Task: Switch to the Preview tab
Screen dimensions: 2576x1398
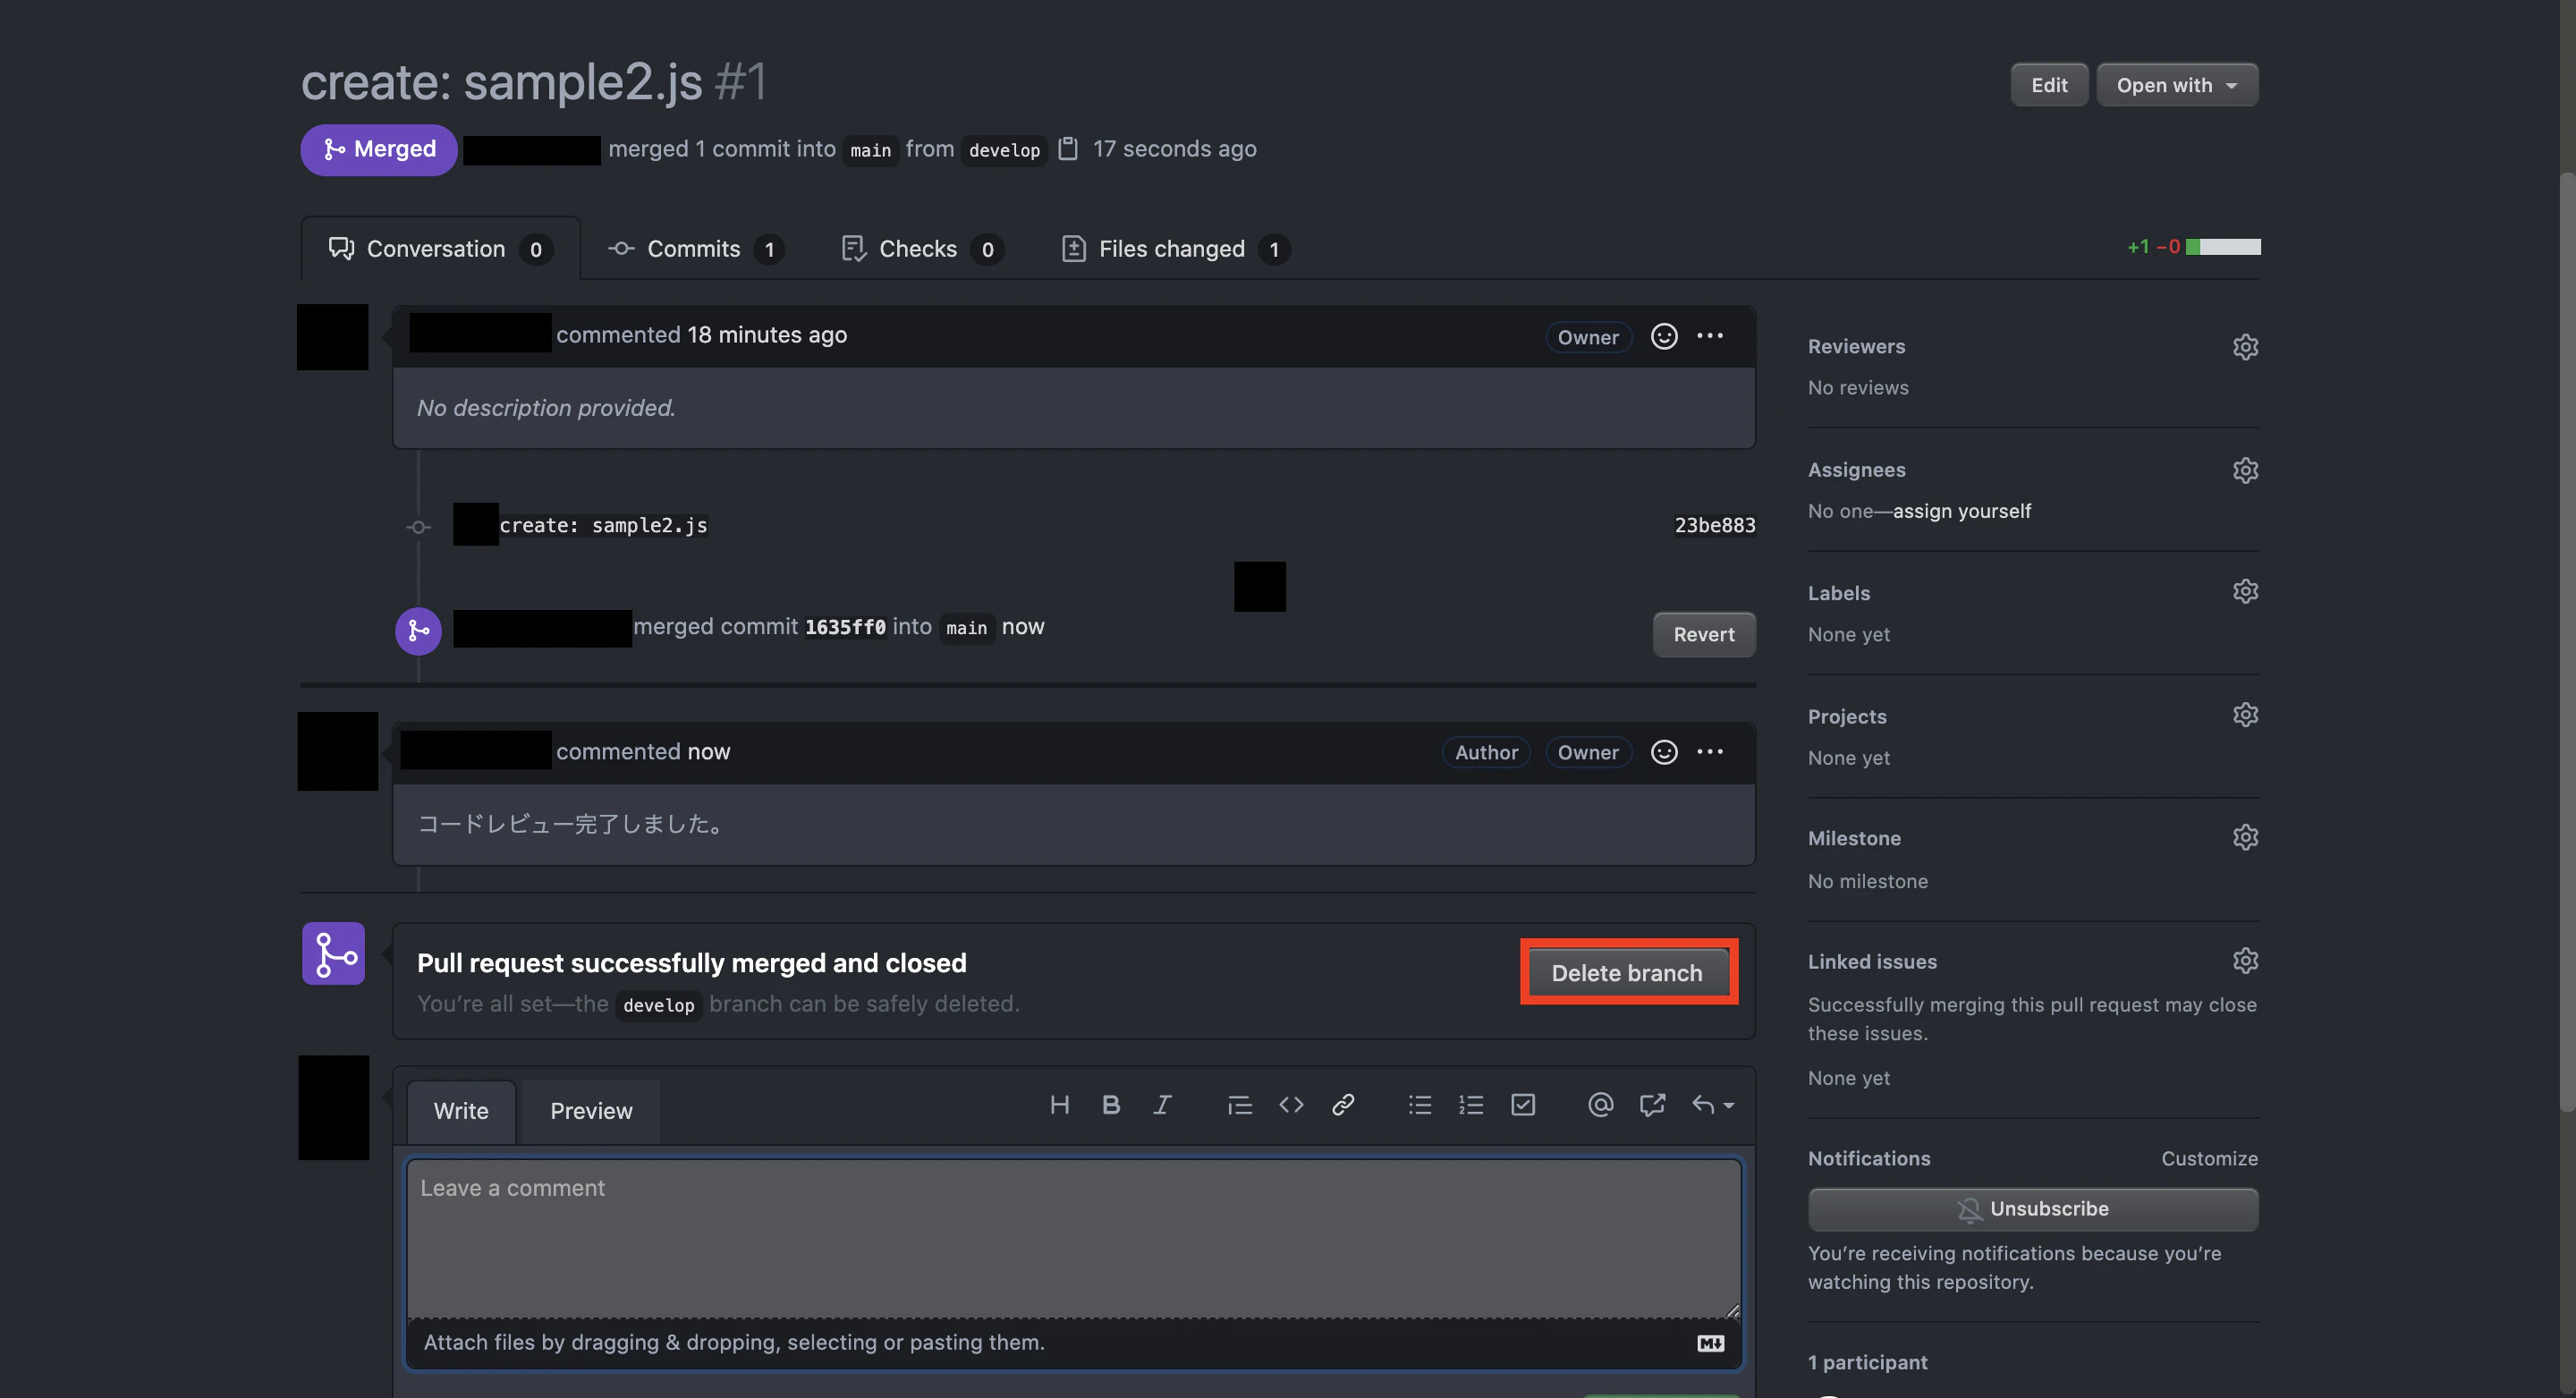Action: [x=591, y=1110]
